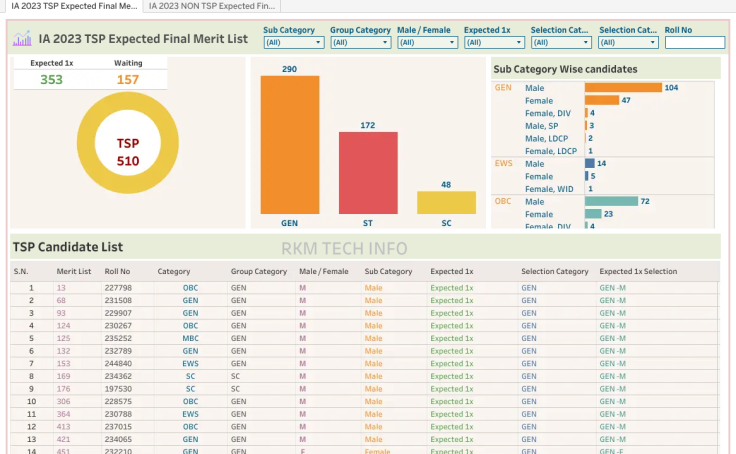
Task: Select roll number 234065 cell
Action: pyautogui.click(x=118, y=439)
